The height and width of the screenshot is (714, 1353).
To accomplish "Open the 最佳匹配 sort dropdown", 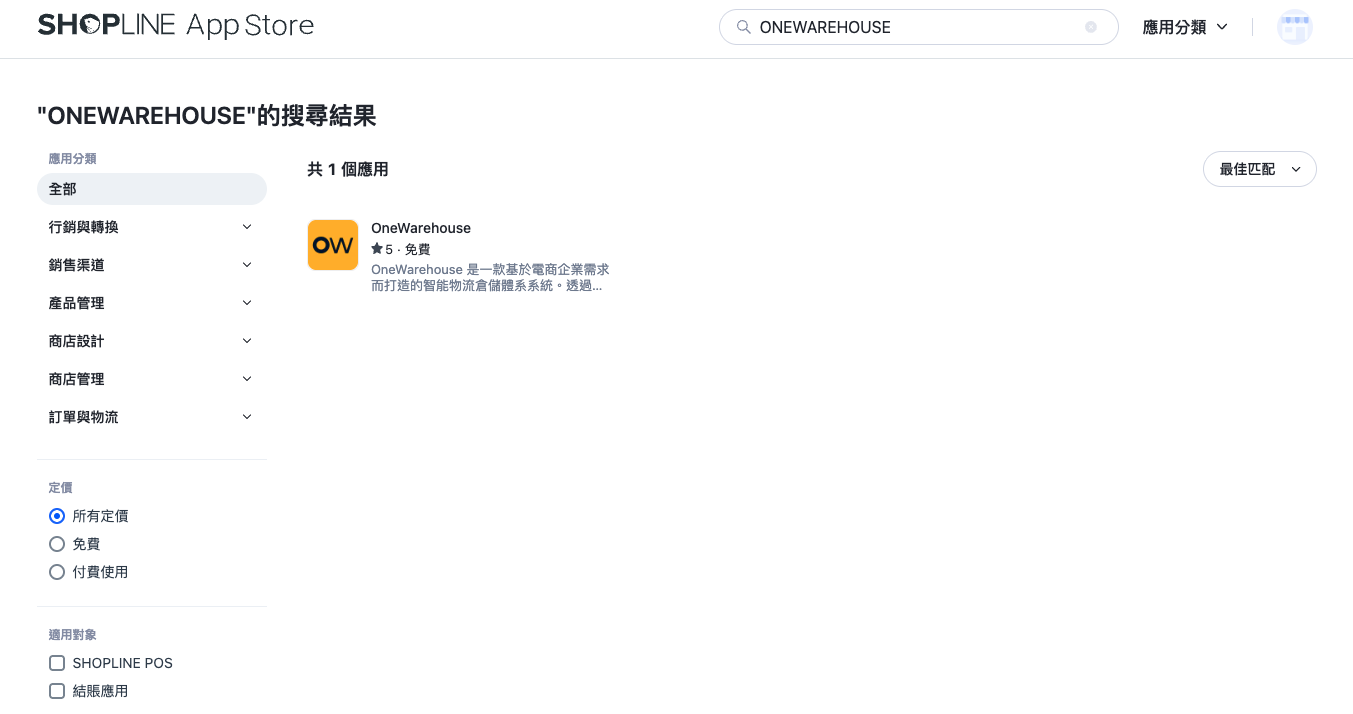I will point(1260,169).
